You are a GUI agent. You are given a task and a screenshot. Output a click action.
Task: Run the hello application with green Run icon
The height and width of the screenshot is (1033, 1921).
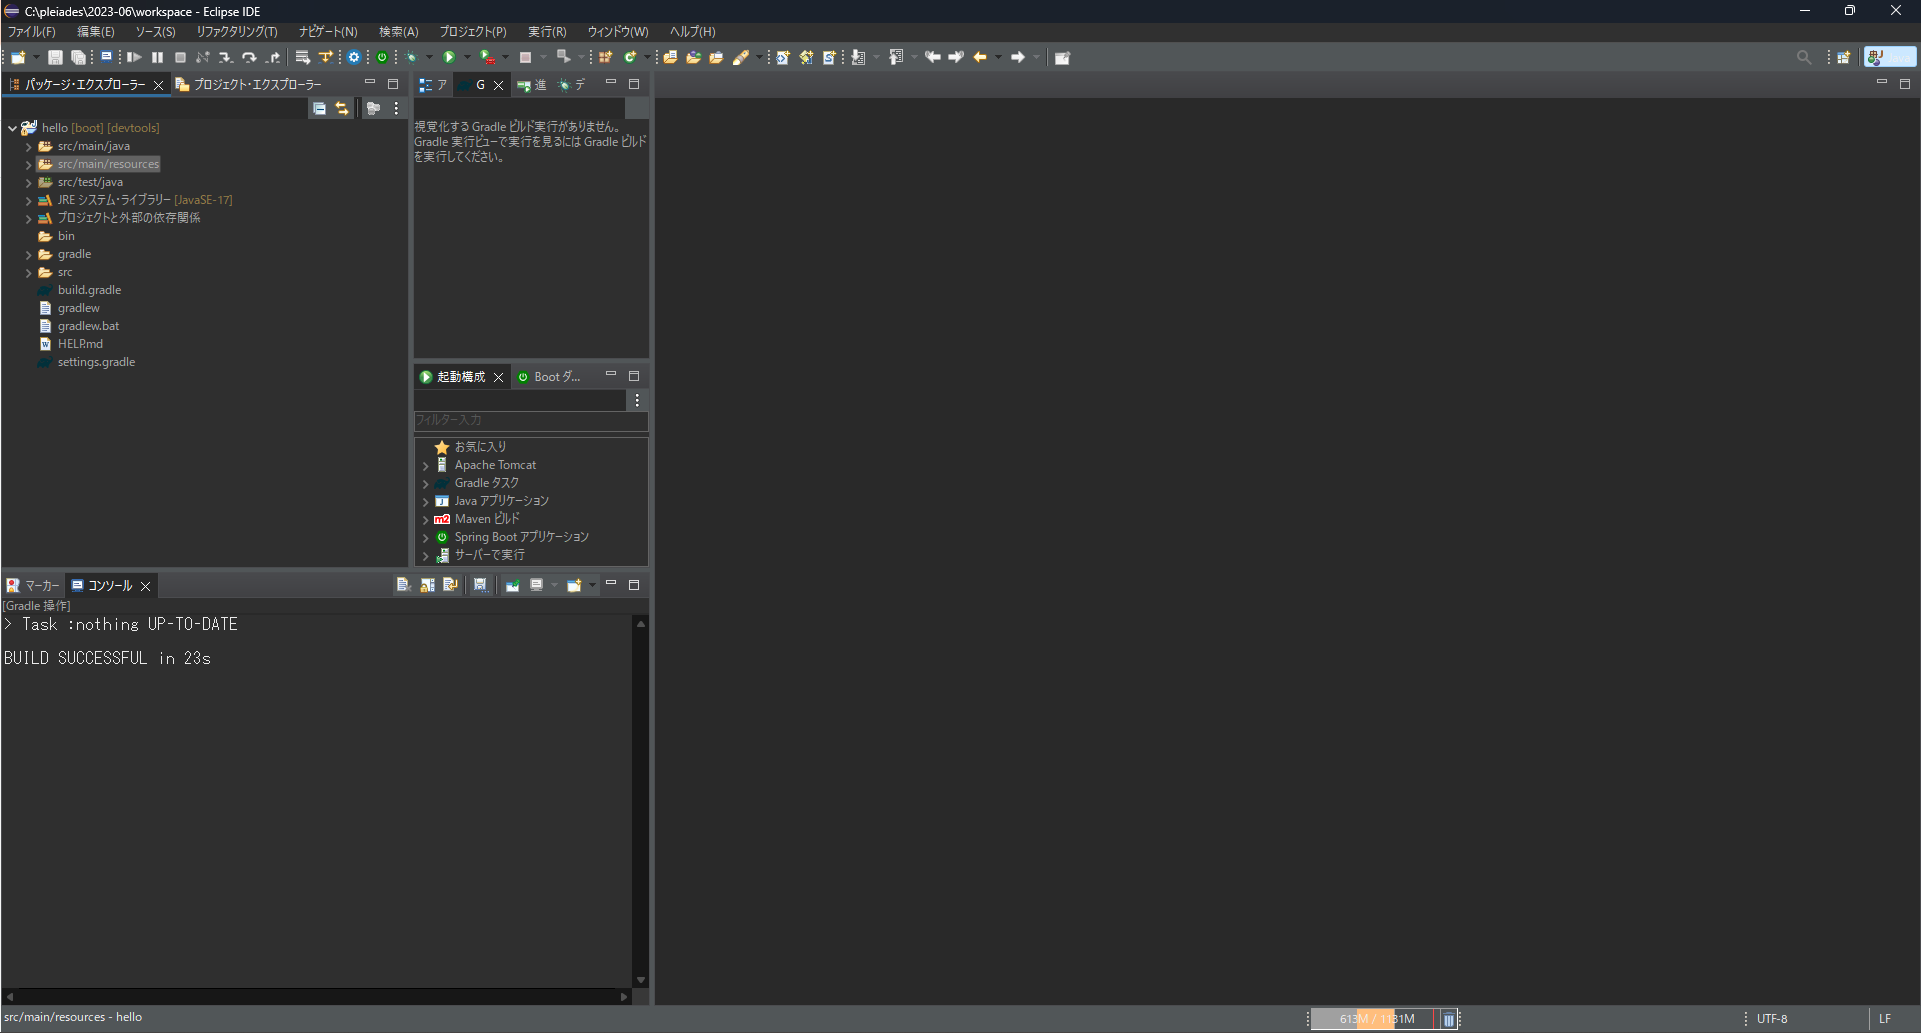click(x=449, y=57)
